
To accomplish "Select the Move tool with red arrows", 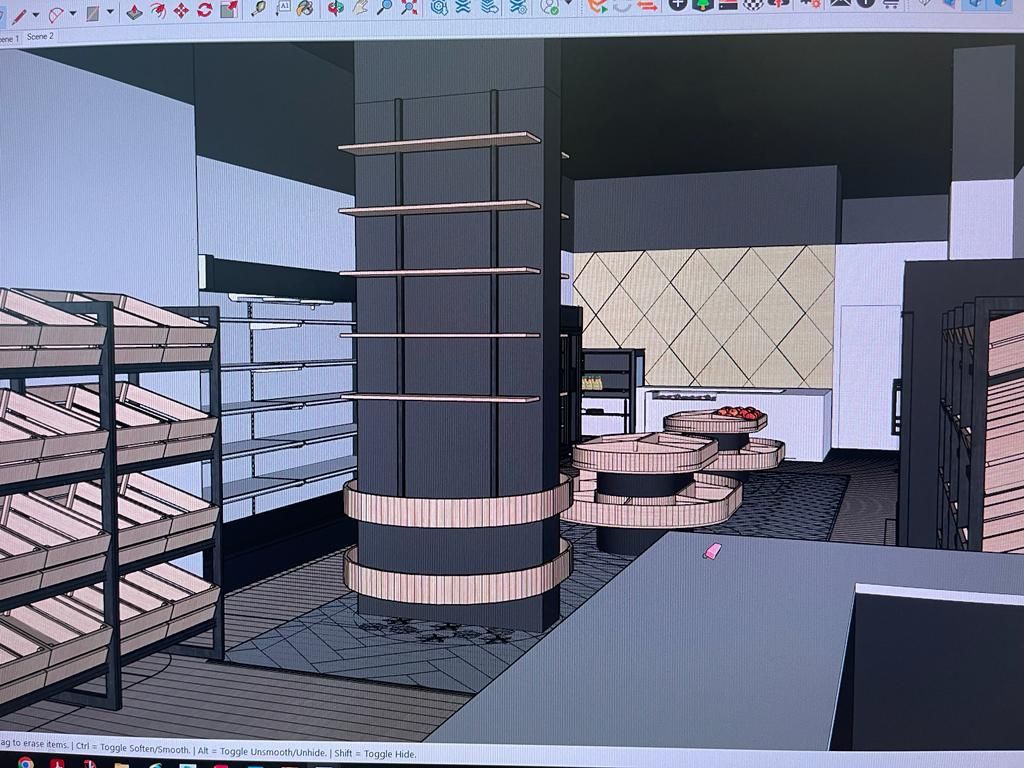I will coord(181,10).
